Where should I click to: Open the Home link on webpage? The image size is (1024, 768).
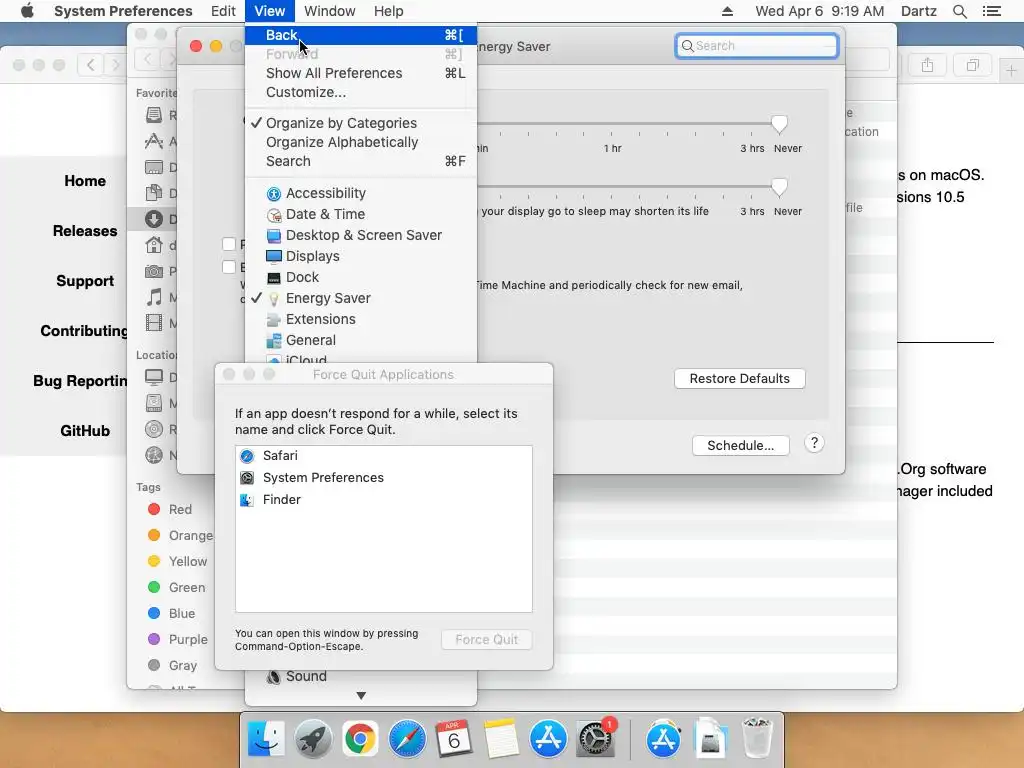(85, 181)
